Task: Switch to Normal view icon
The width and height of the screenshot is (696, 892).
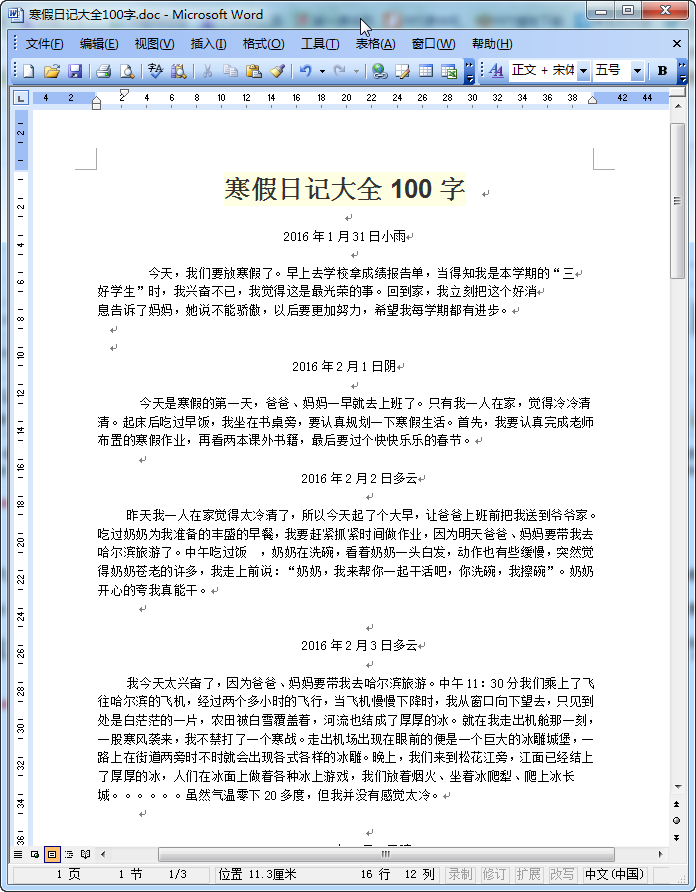Action: click(18, 854)
